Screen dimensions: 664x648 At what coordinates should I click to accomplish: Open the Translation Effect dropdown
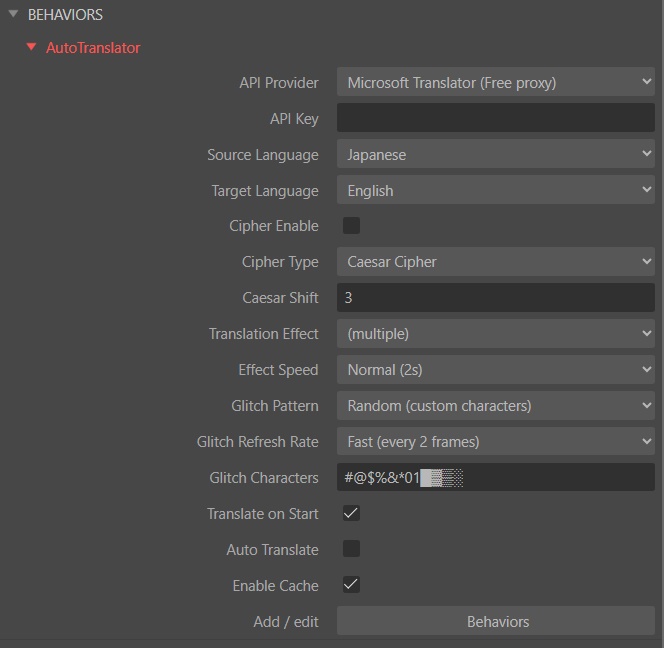point(495,334)
